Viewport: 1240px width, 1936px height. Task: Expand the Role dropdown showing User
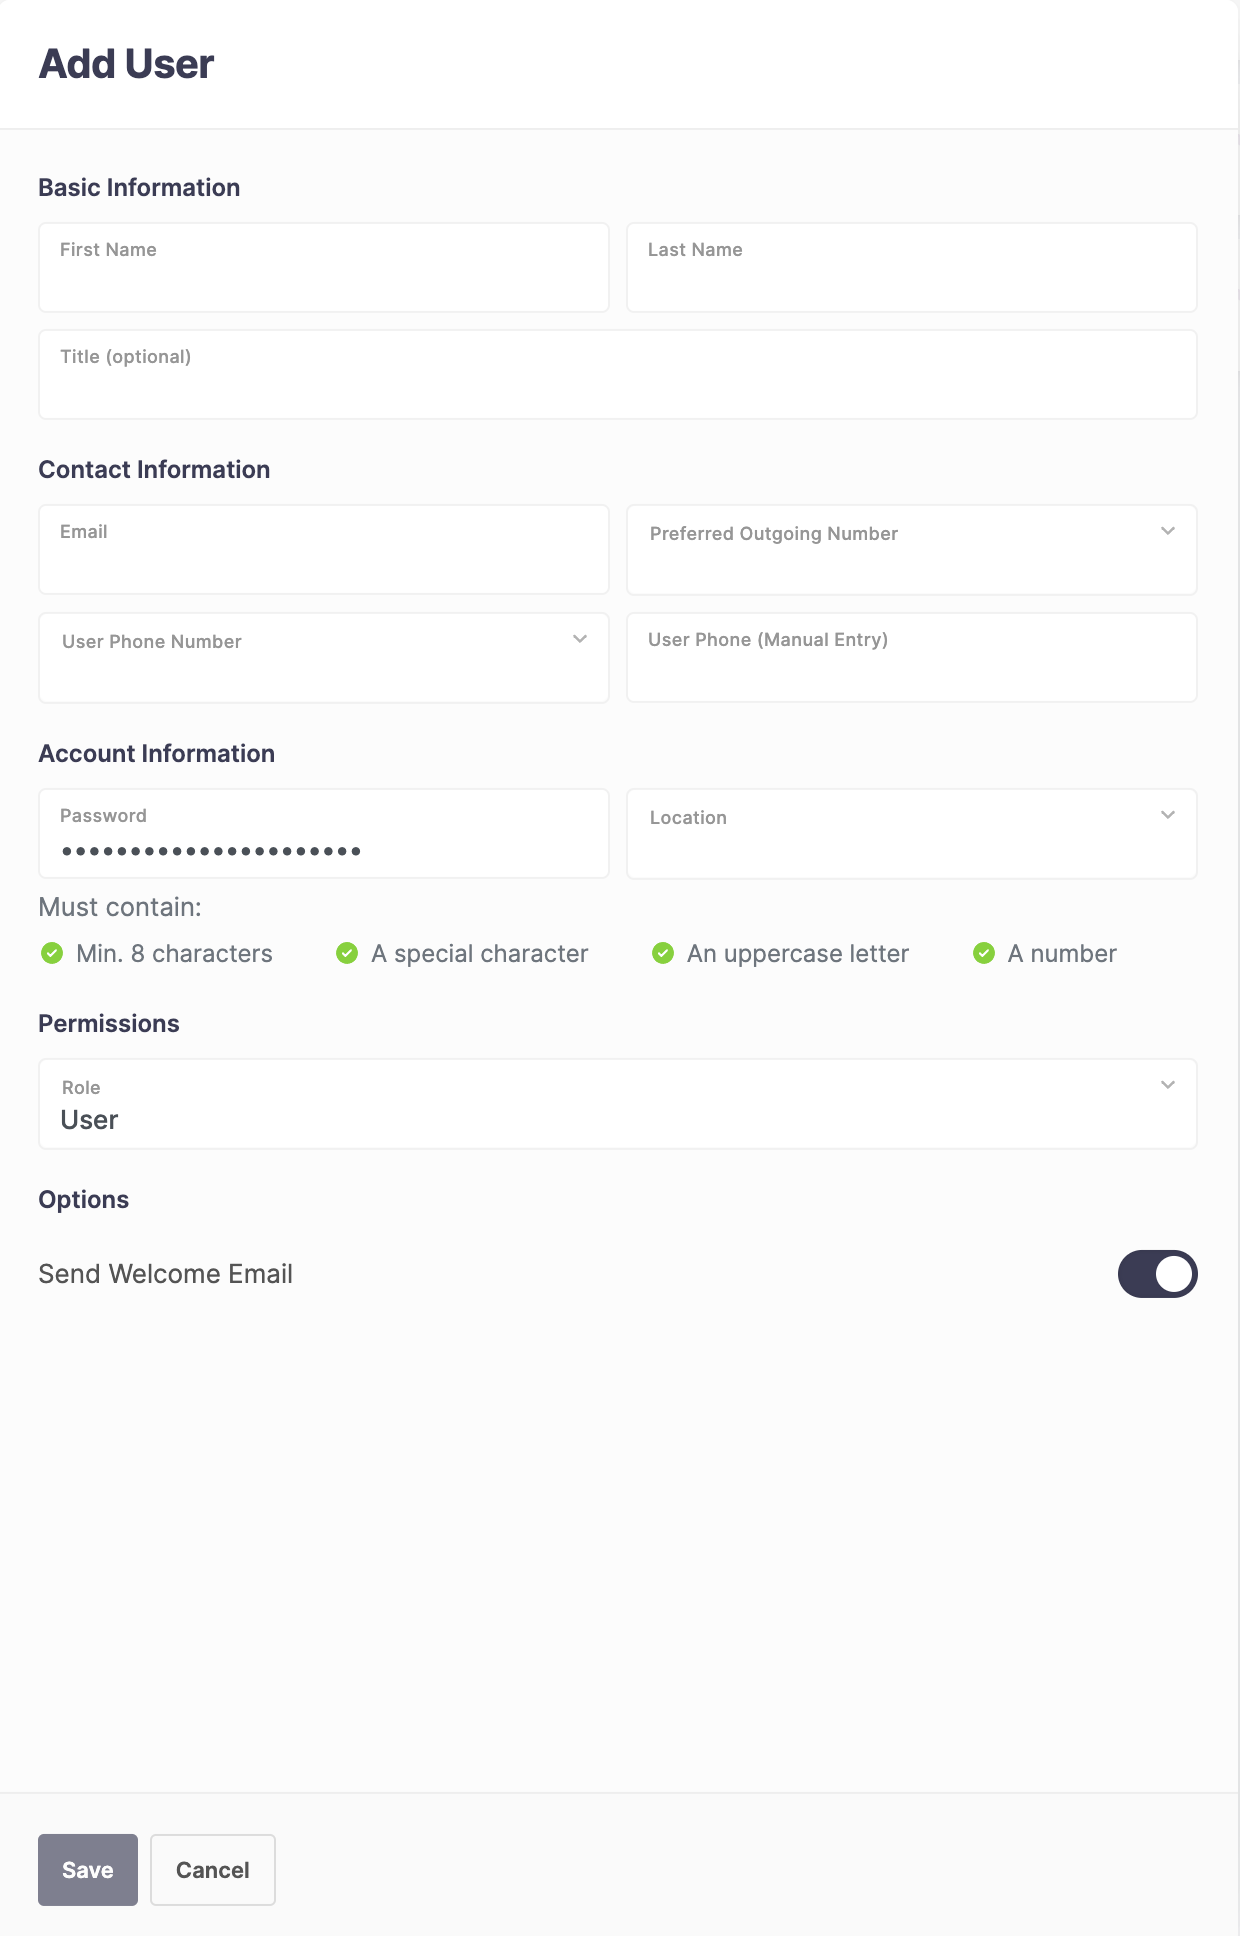click(x=618, y=1104)
